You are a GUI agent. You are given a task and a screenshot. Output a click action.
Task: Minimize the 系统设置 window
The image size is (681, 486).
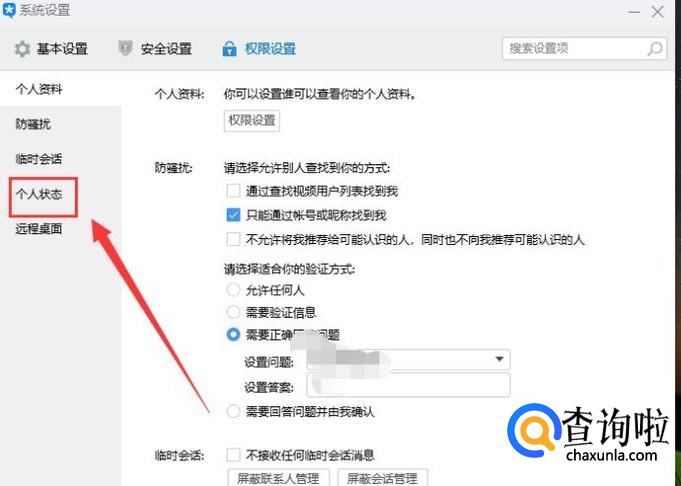[x=634, y=12]
